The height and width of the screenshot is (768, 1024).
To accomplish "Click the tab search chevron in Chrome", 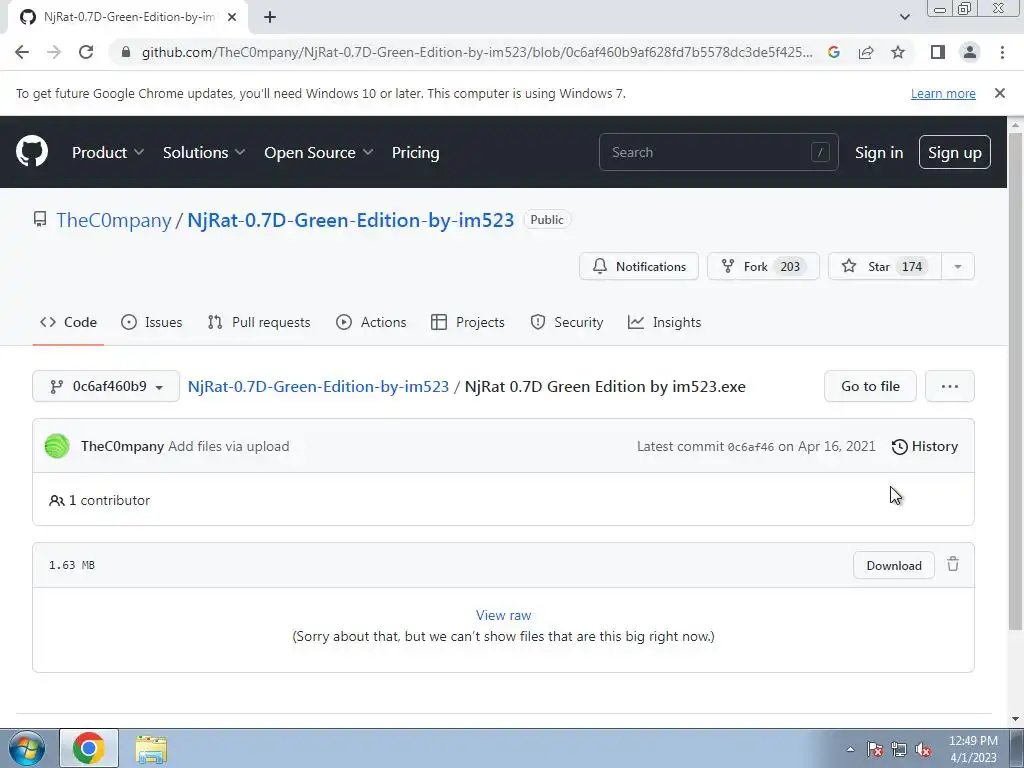I will (x=904, y=17).
